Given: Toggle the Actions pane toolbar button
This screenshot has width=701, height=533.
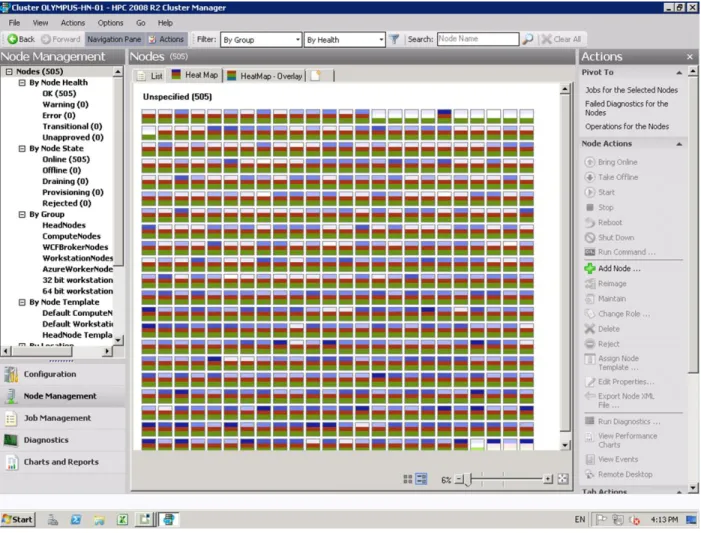Looking at the screenshot, I should click(166, 39).
